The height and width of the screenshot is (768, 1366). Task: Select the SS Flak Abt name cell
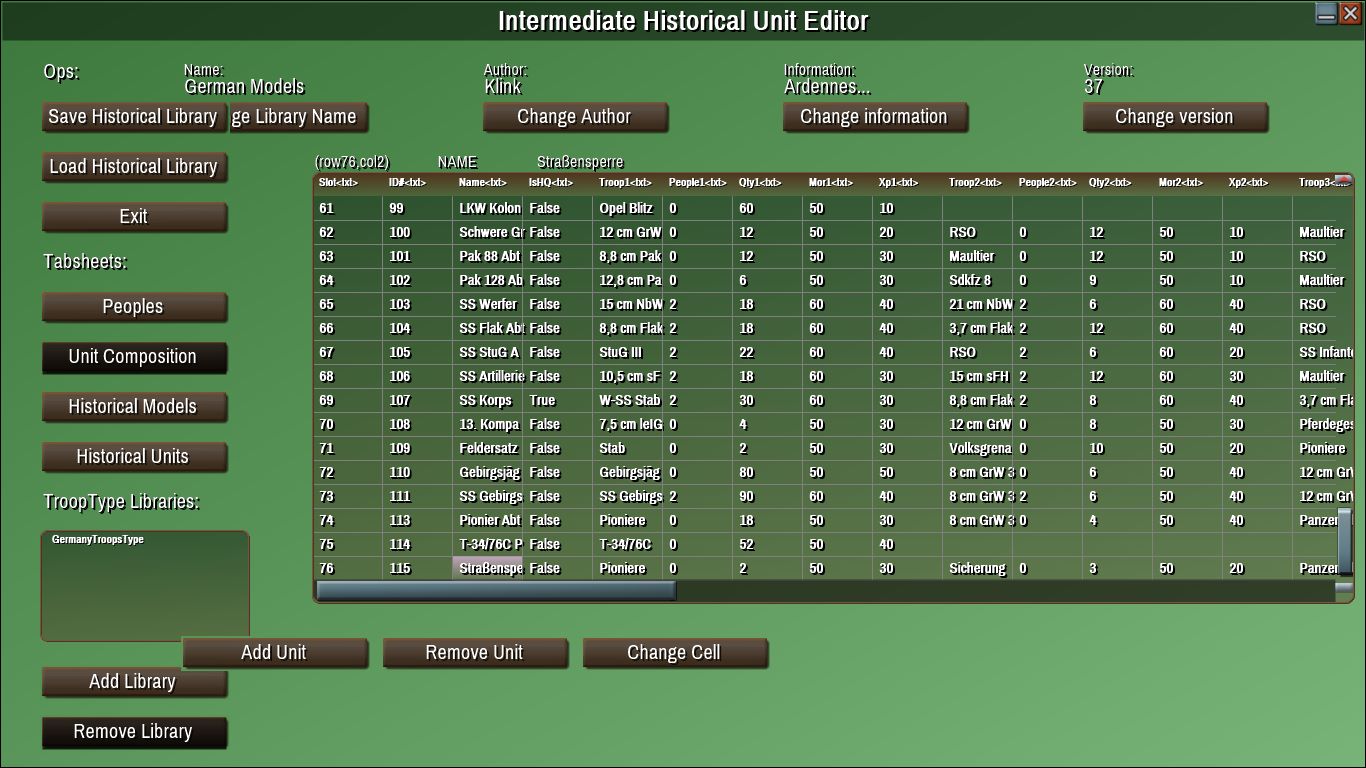tap(488, 328)
